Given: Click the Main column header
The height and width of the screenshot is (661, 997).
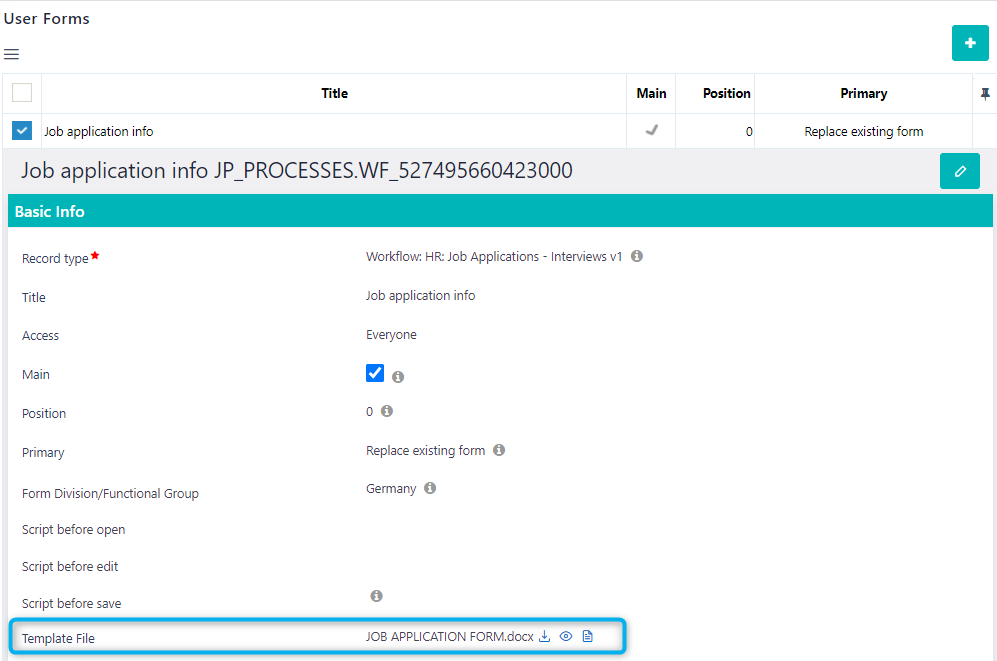Looking at the screenshot, I should (651, 93).
